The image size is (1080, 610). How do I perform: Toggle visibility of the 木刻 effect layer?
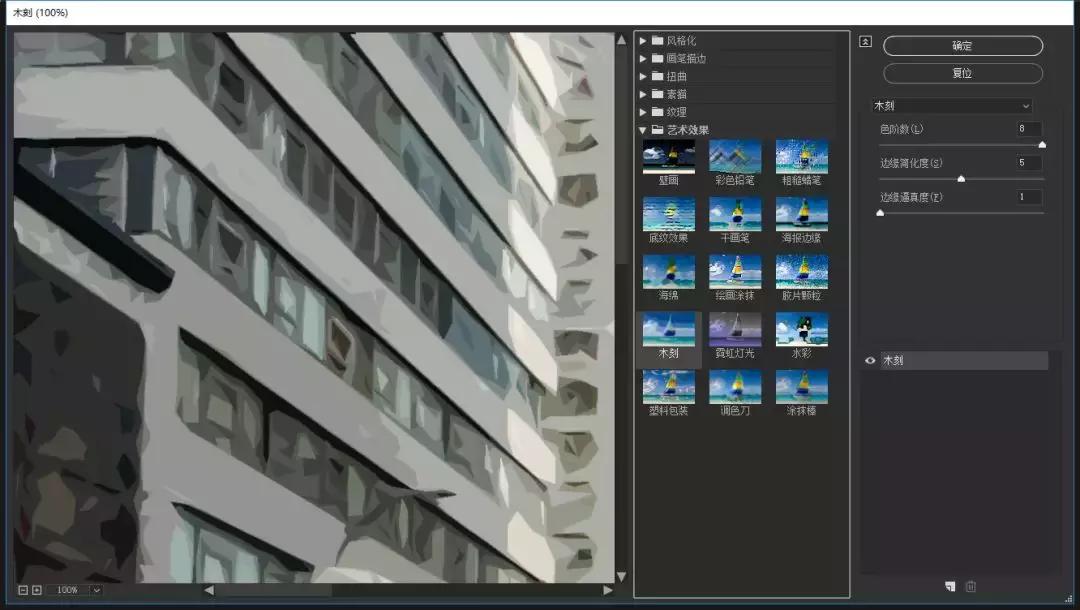coord(870,359)
